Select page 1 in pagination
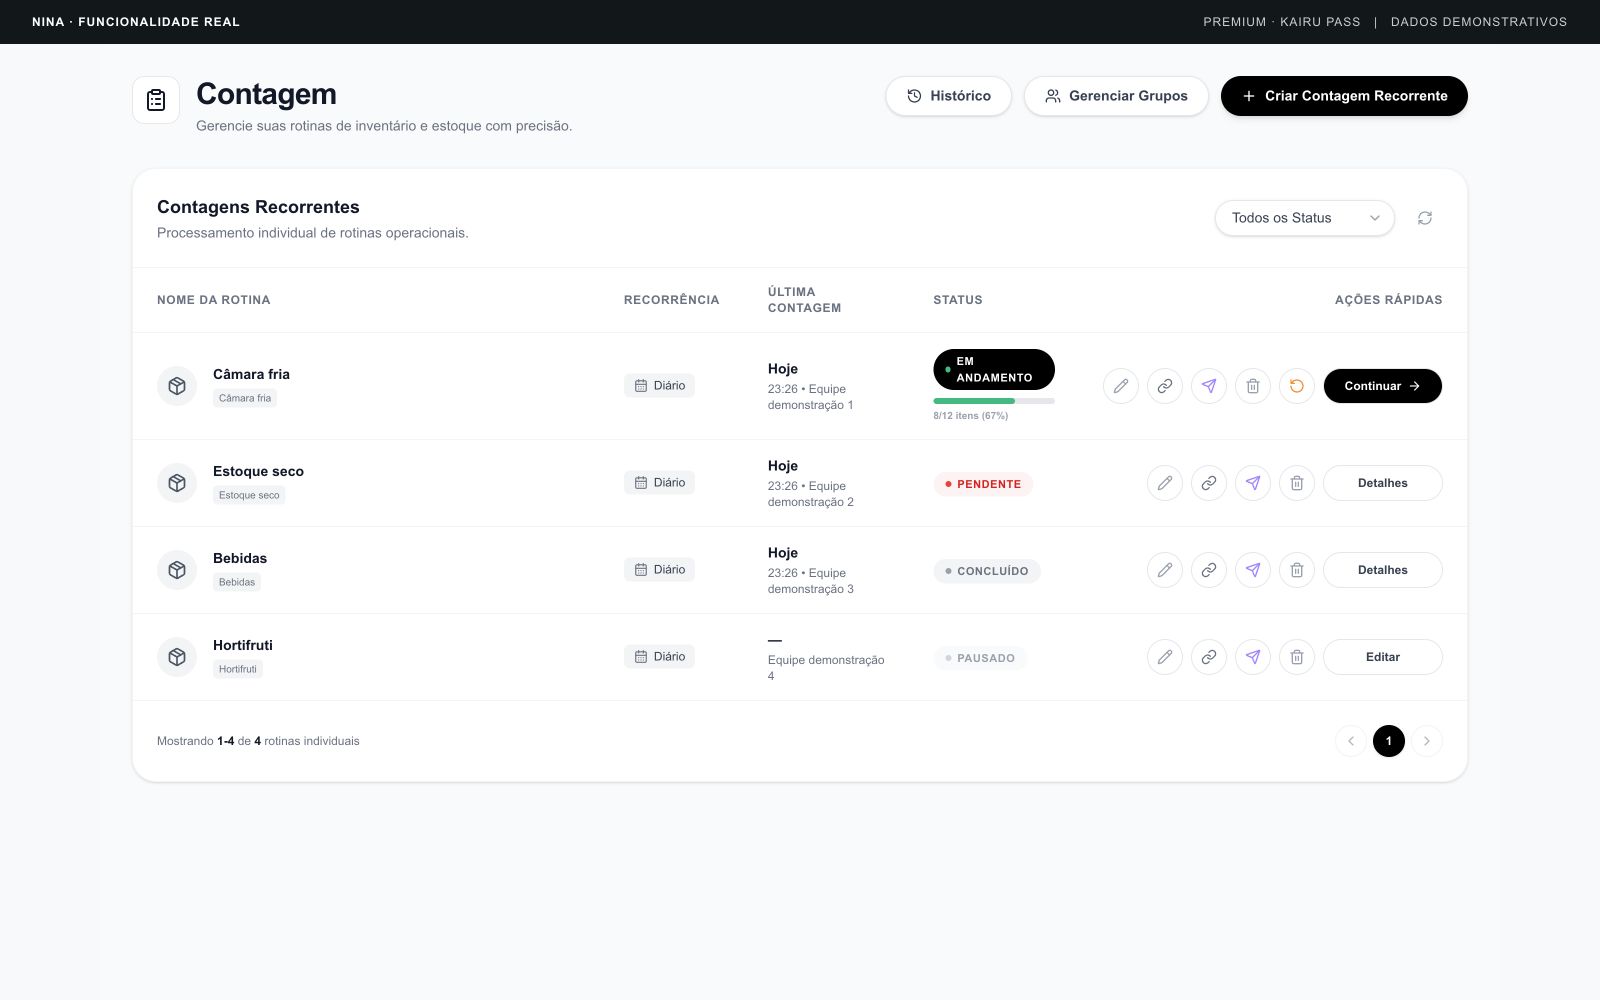 pyautogui.click(x=1389, y=741)
